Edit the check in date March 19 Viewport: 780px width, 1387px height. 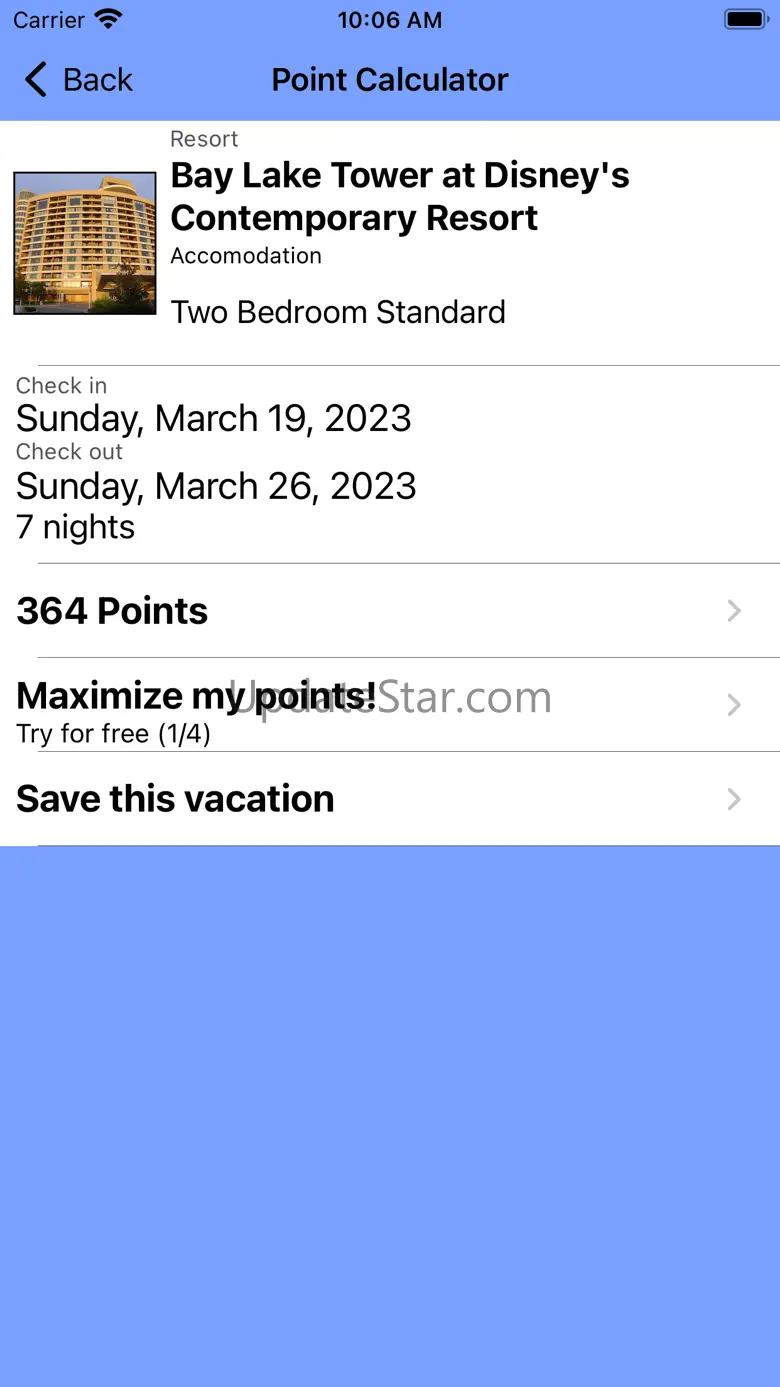click(x=214, y=418)
